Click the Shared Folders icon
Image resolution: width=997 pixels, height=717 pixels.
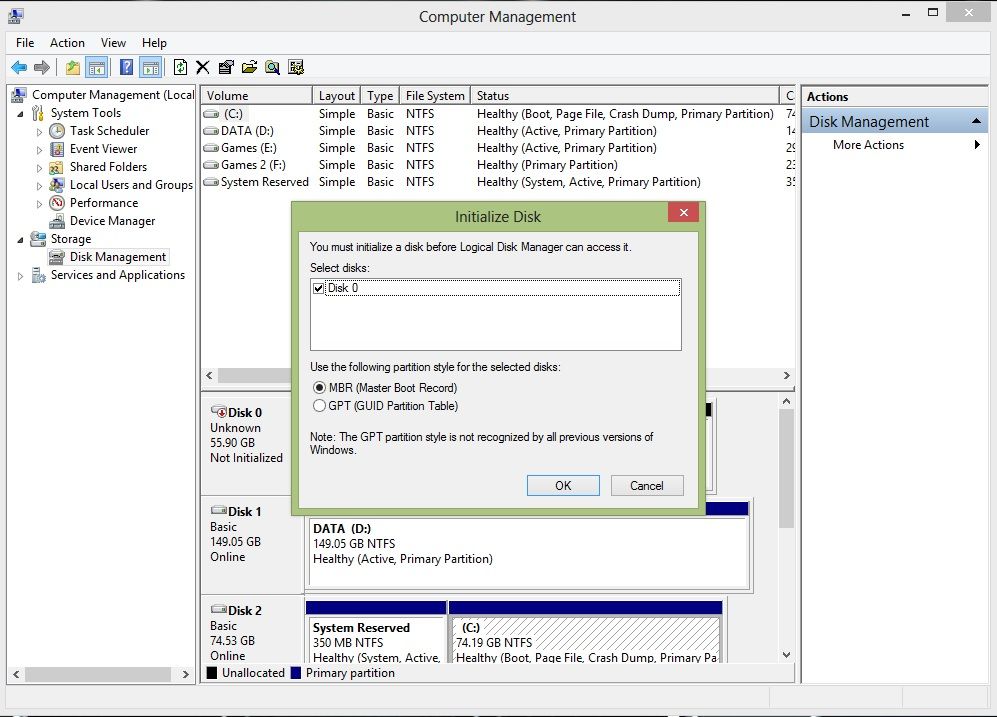pyautogui.click(x=57, y=167)
